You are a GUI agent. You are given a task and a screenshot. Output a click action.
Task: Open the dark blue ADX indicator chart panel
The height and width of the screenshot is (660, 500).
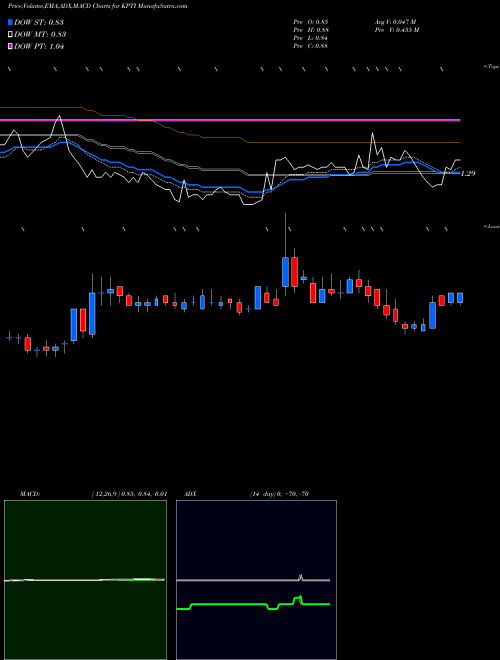[256, 580]
